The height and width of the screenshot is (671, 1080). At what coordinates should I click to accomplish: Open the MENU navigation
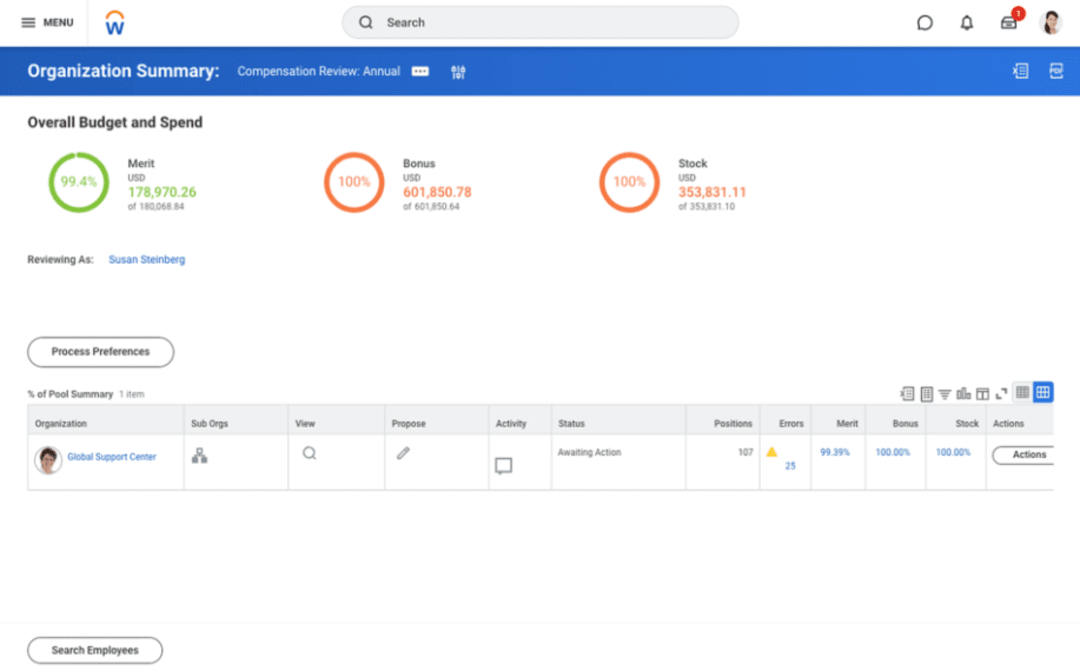click(x=46, y=22)
